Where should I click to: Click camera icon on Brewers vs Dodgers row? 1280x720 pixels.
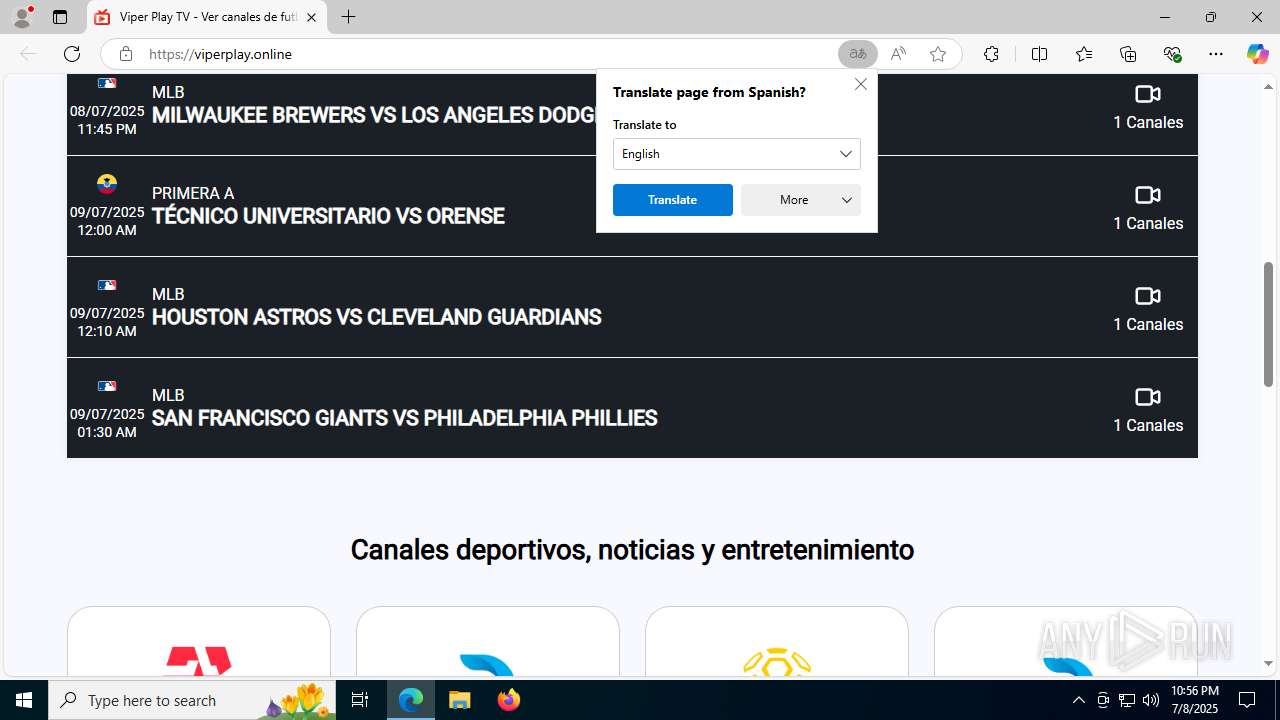pyautogui.click(x=1148, y=94)
